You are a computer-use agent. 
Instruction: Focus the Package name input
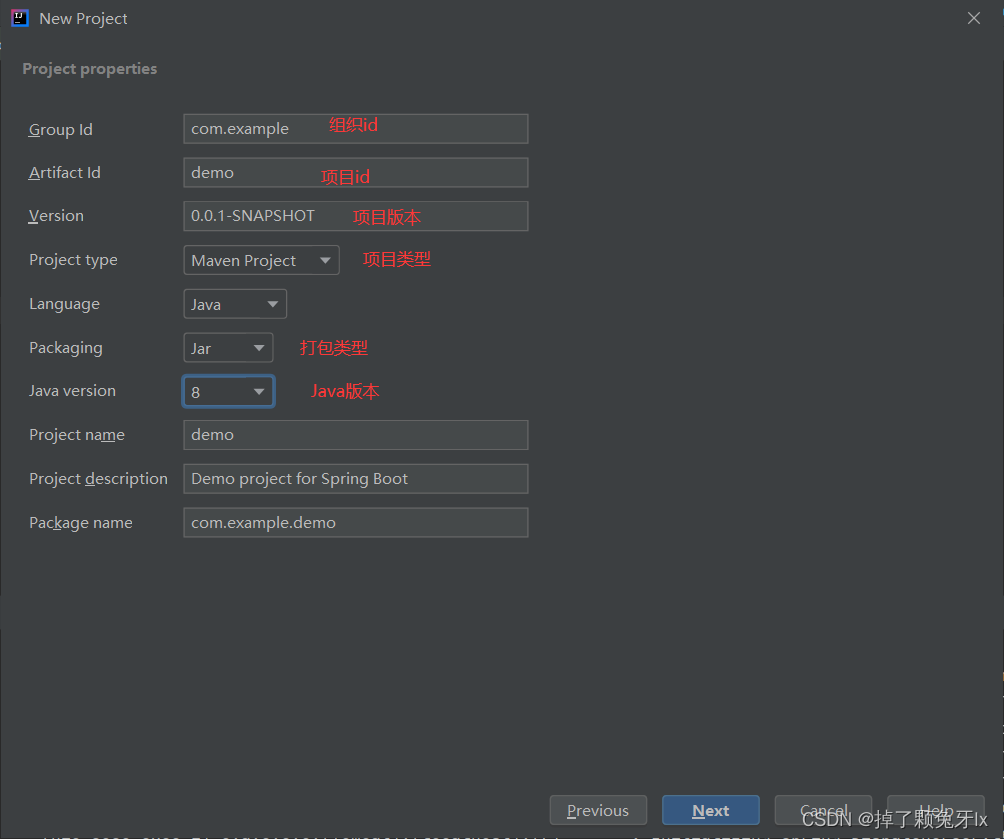(355, 523)
